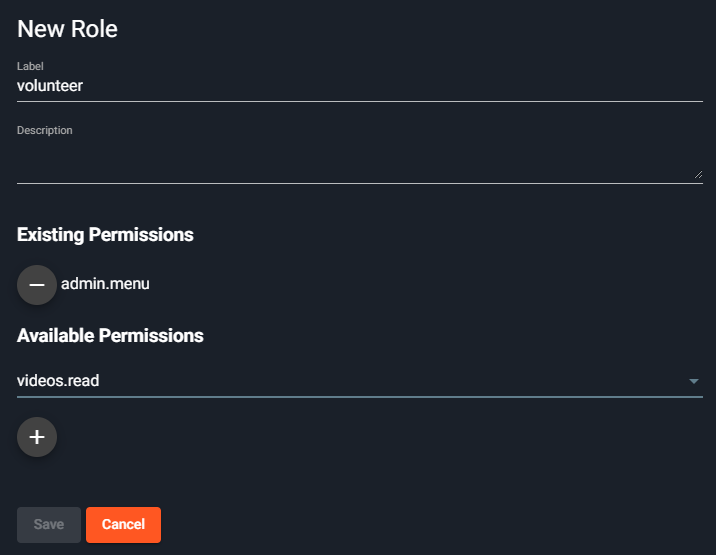Click the small Label caption

tap(30, 66)
